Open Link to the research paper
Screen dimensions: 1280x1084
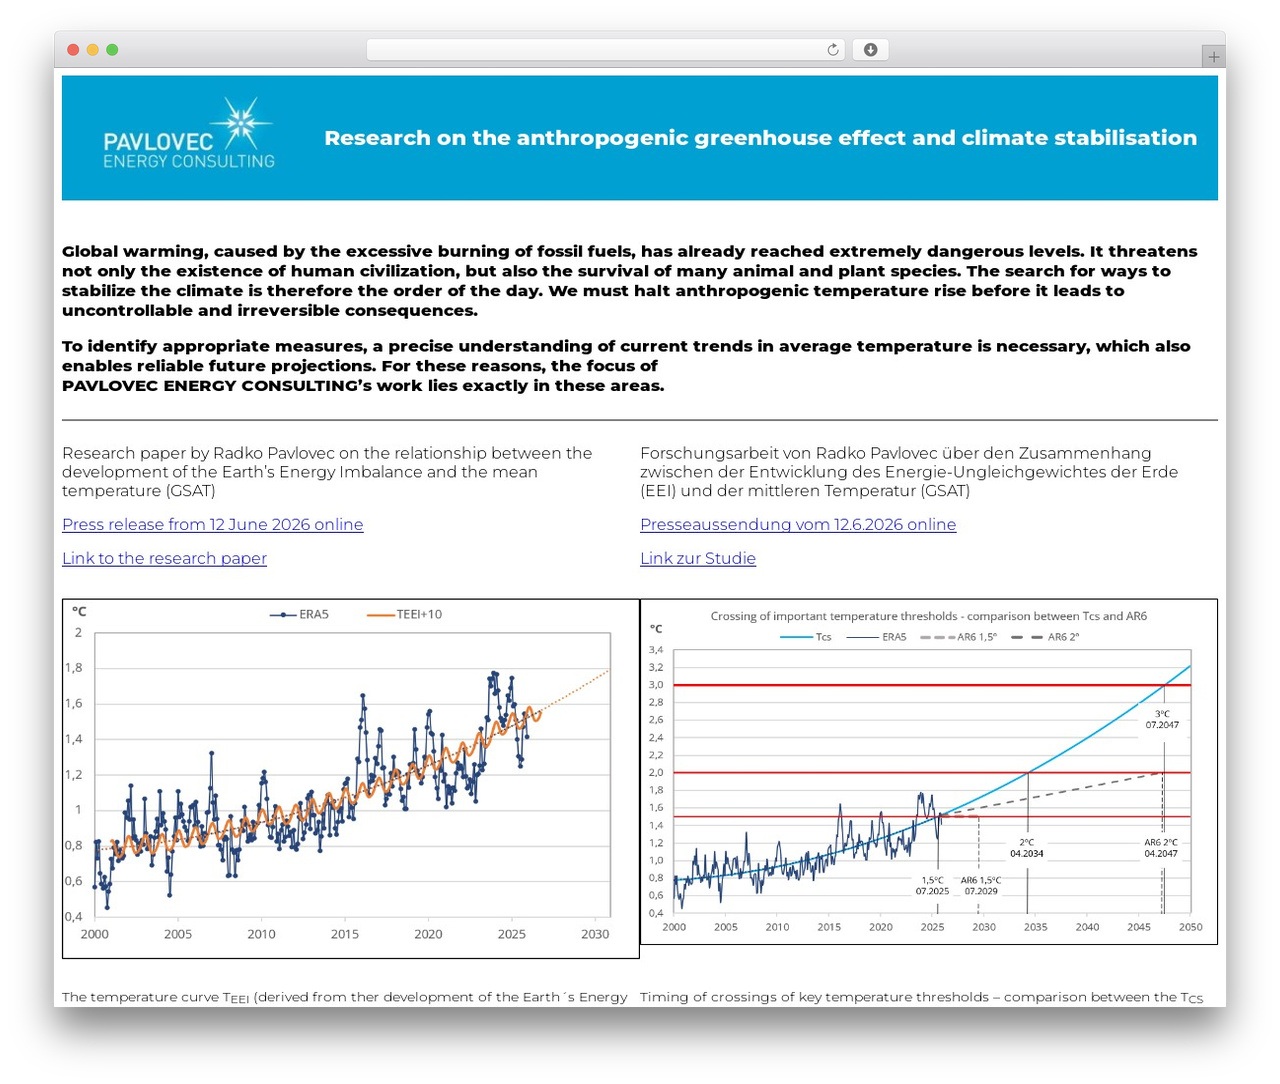[164, 558]
